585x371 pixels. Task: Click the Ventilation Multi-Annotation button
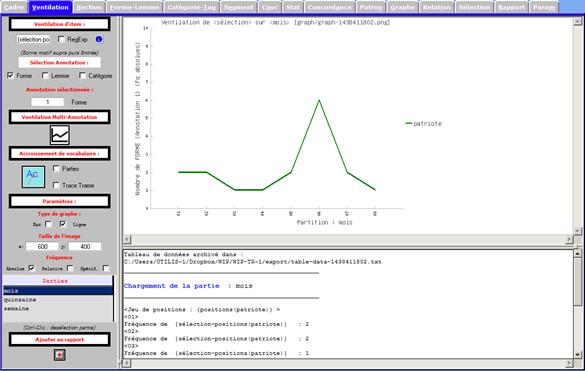click(x=60, y=117)
